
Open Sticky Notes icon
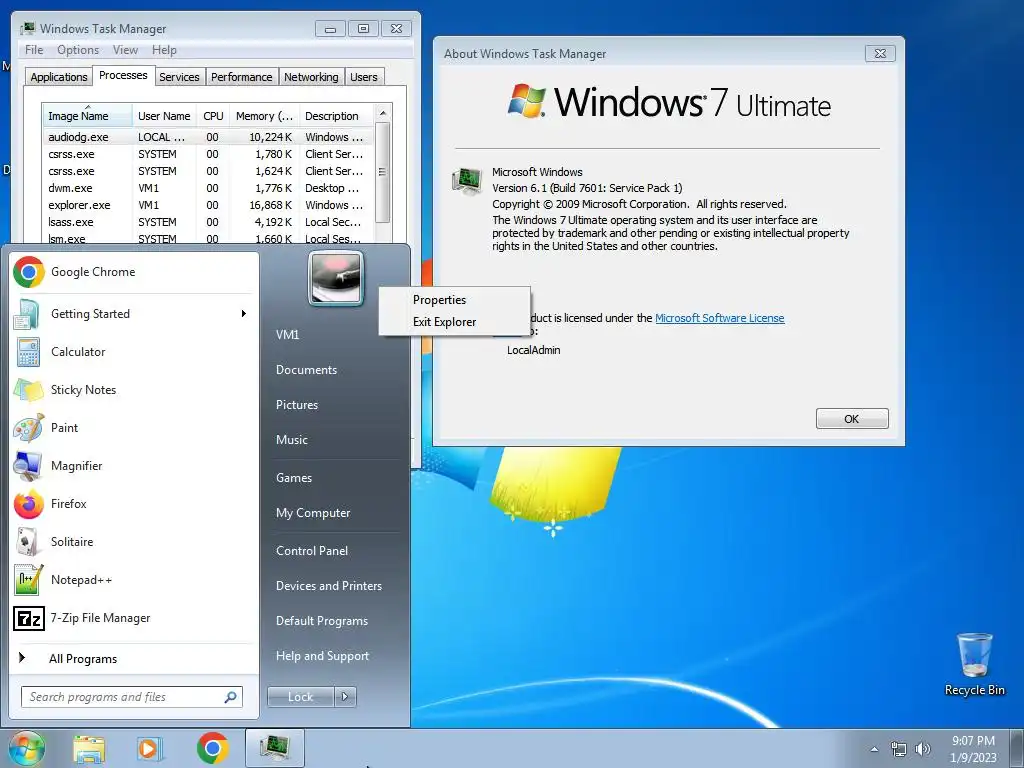(x=28, y=390)
